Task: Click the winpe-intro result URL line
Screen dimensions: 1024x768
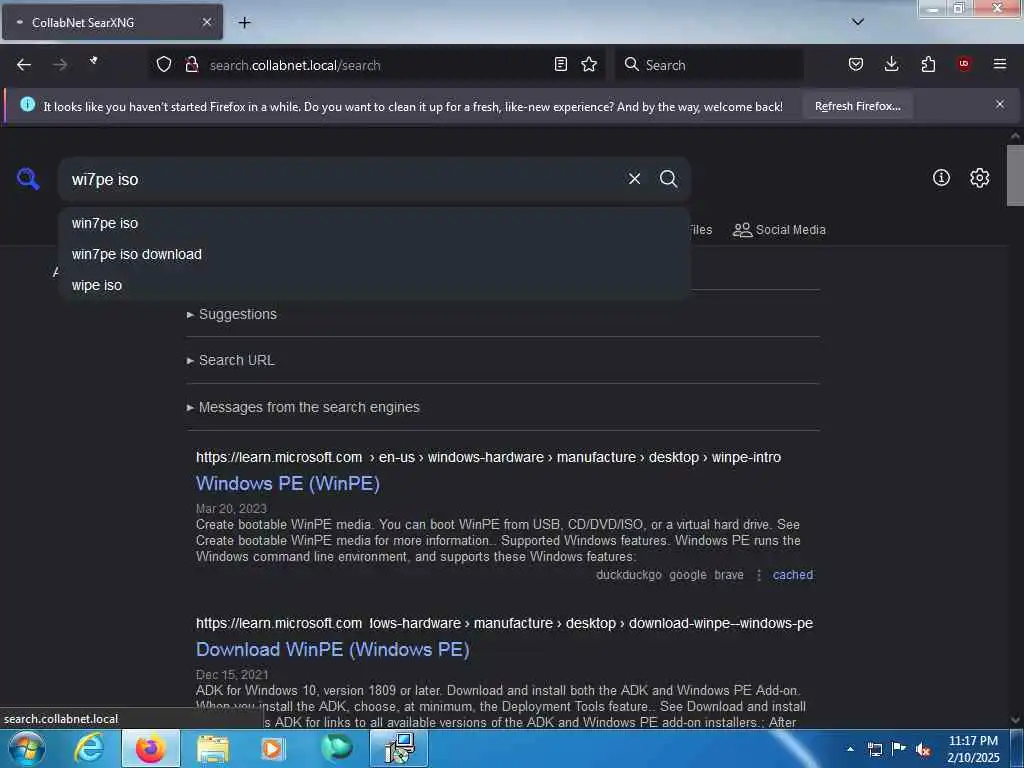Action: 488,457
